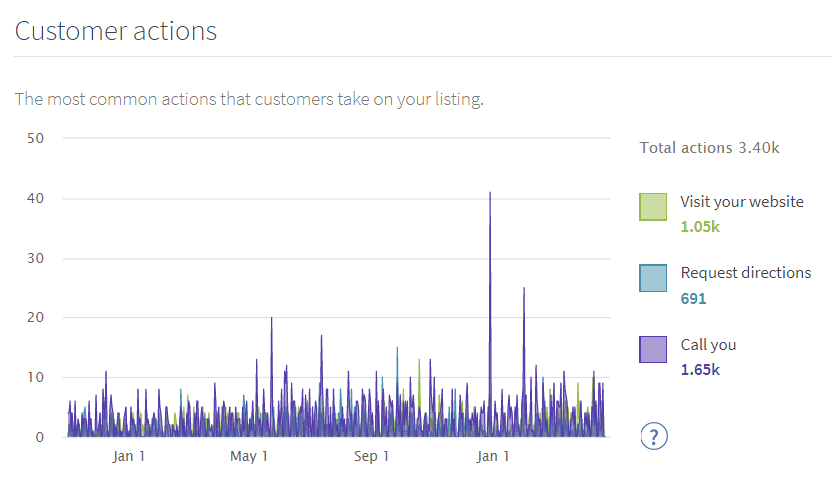The width and height of the screenshot is (832, 491).
Task: Click the Total actions 3.40k text
Action: (709, 148)
